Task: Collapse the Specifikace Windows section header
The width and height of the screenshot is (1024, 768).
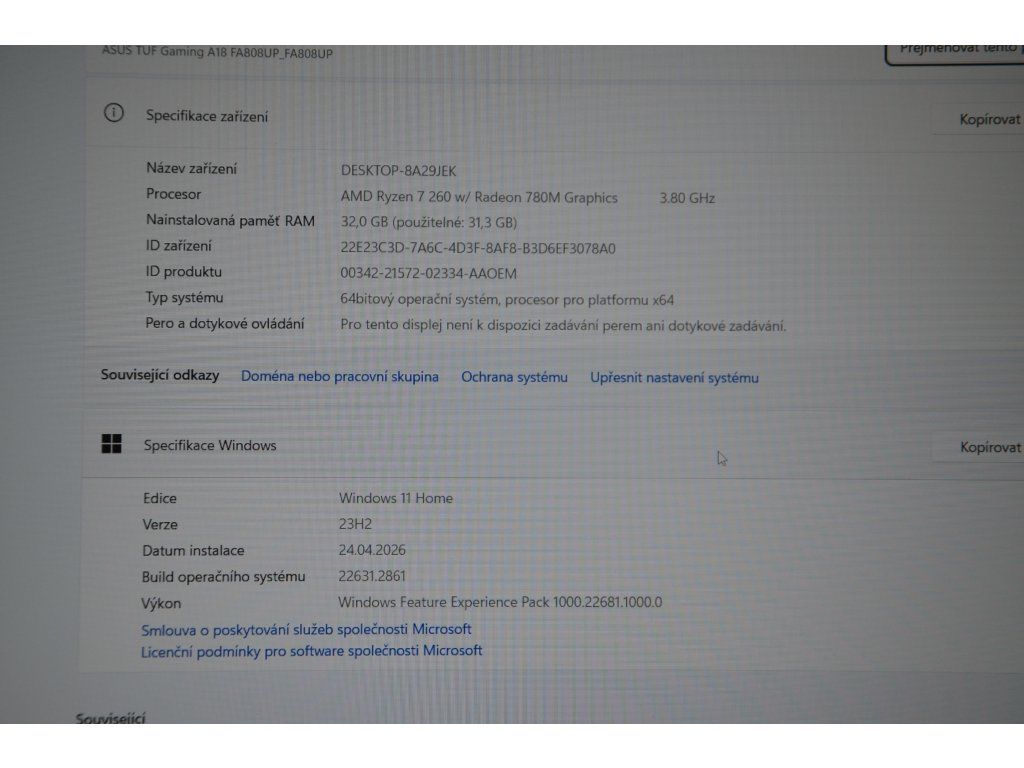Action: click(555, 446)
